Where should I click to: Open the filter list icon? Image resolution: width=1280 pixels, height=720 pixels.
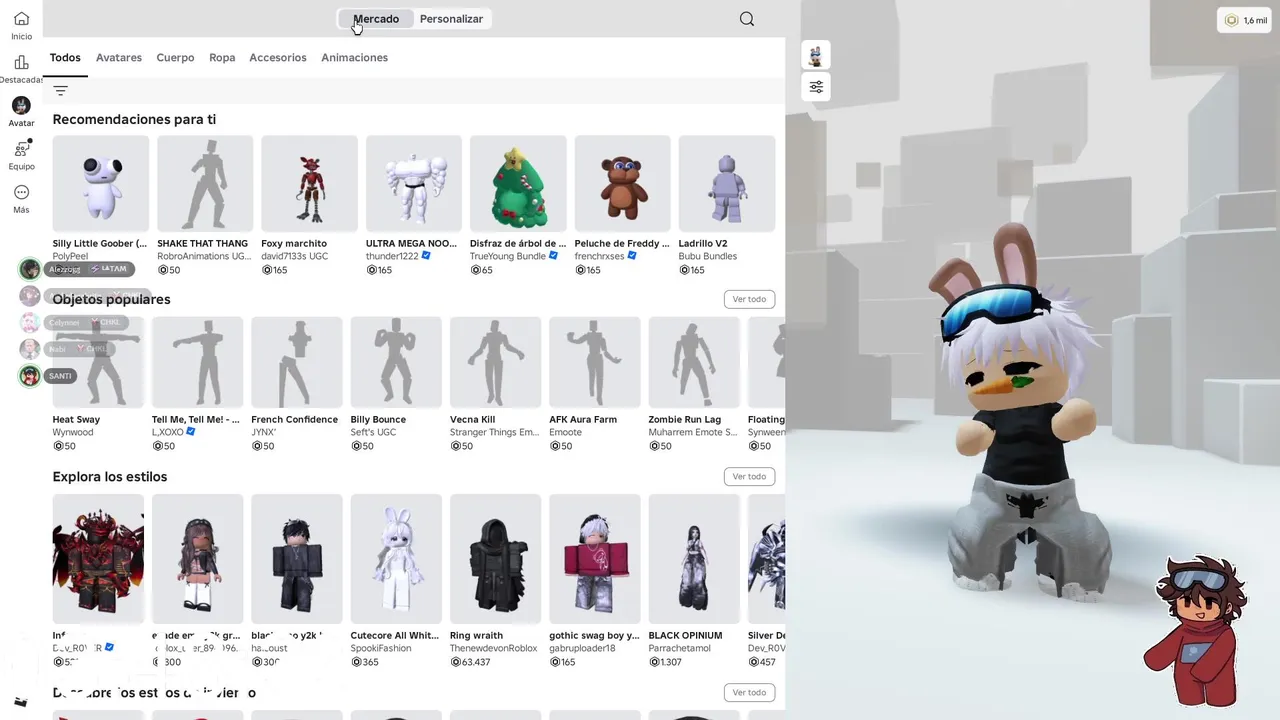point(60,91)
